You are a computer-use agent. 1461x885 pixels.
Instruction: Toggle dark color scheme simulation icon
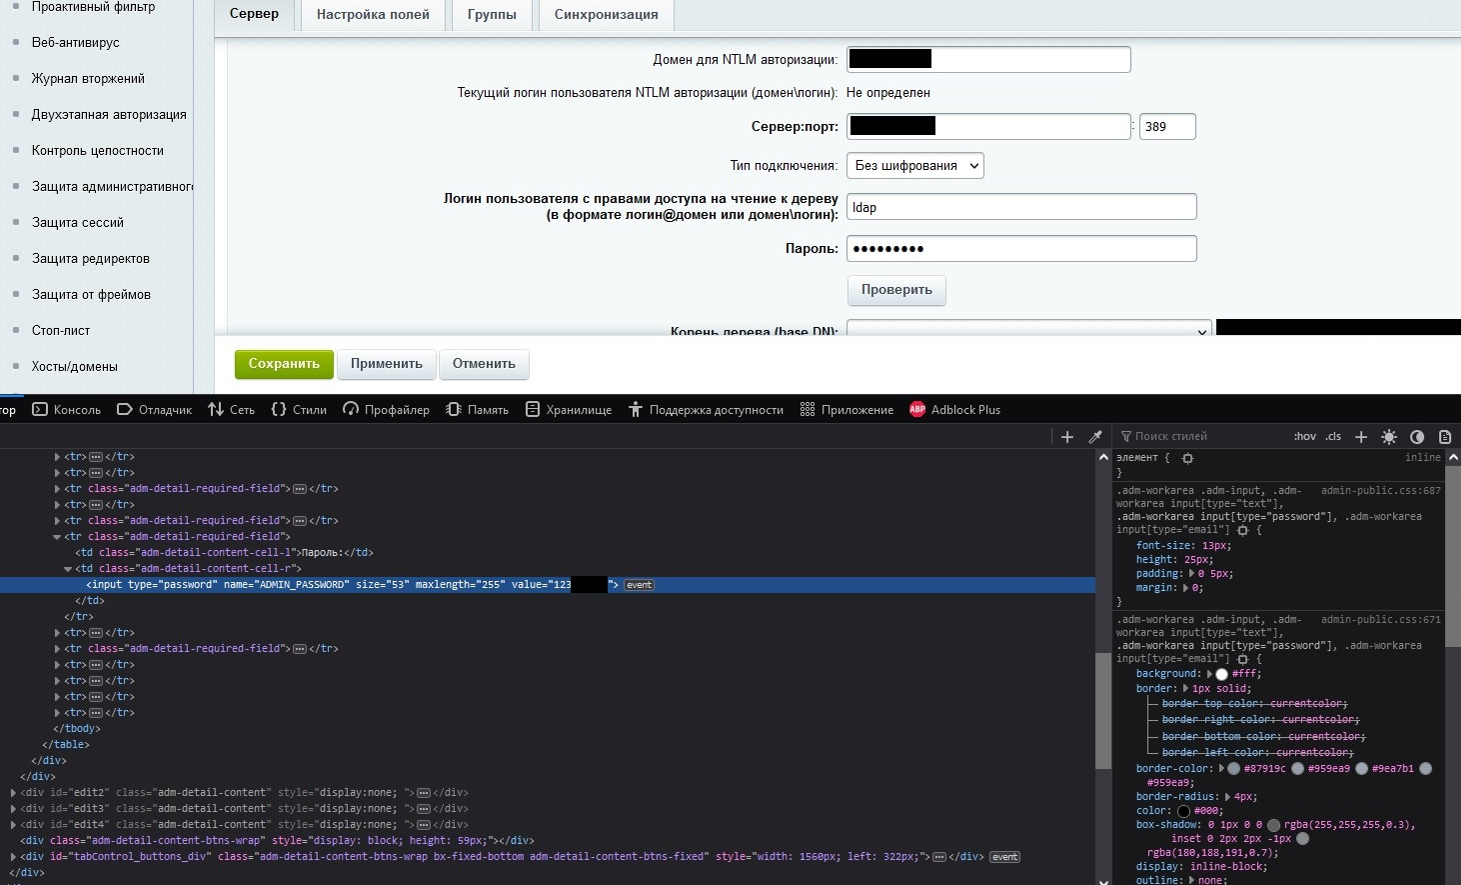pyautogui.click(x=1417, y=437)
